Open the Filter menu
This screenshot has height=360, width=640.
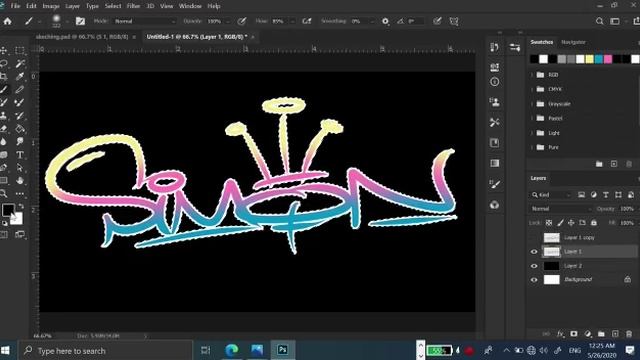point(133,6)
